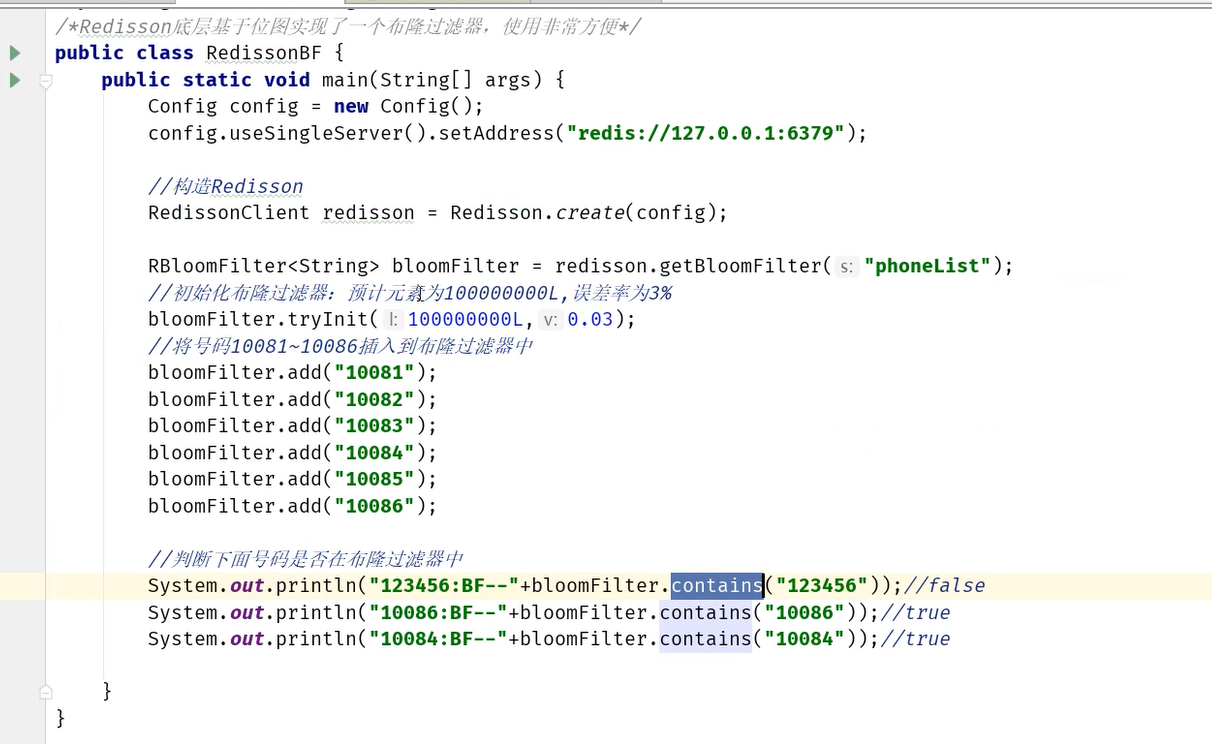Click the "10086:BF--" string
The image size is (1212, 744).
[x=439, y=612]
